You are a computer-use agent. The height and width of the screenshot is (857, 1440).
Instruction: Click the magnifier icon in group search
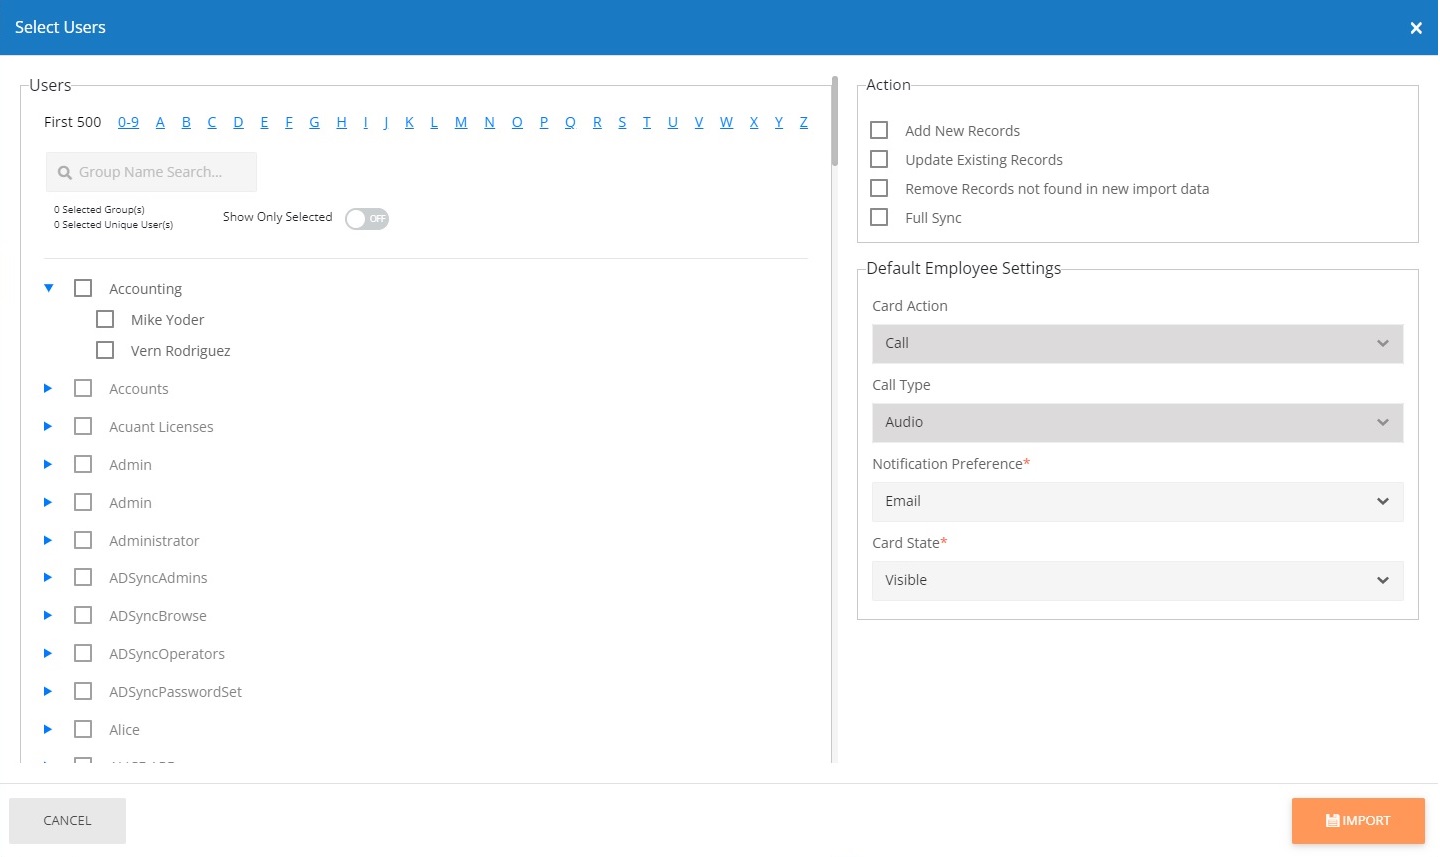(65, 173)
